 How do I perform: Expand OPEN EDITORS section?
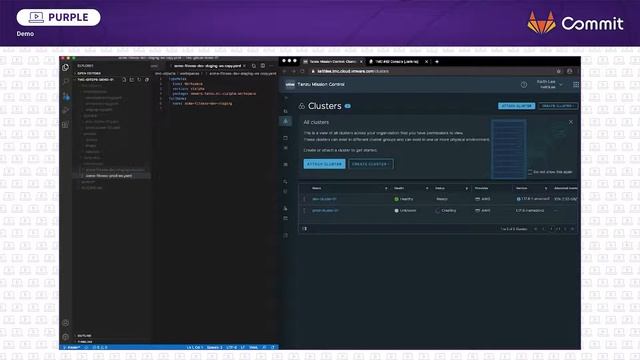(89, 73)
